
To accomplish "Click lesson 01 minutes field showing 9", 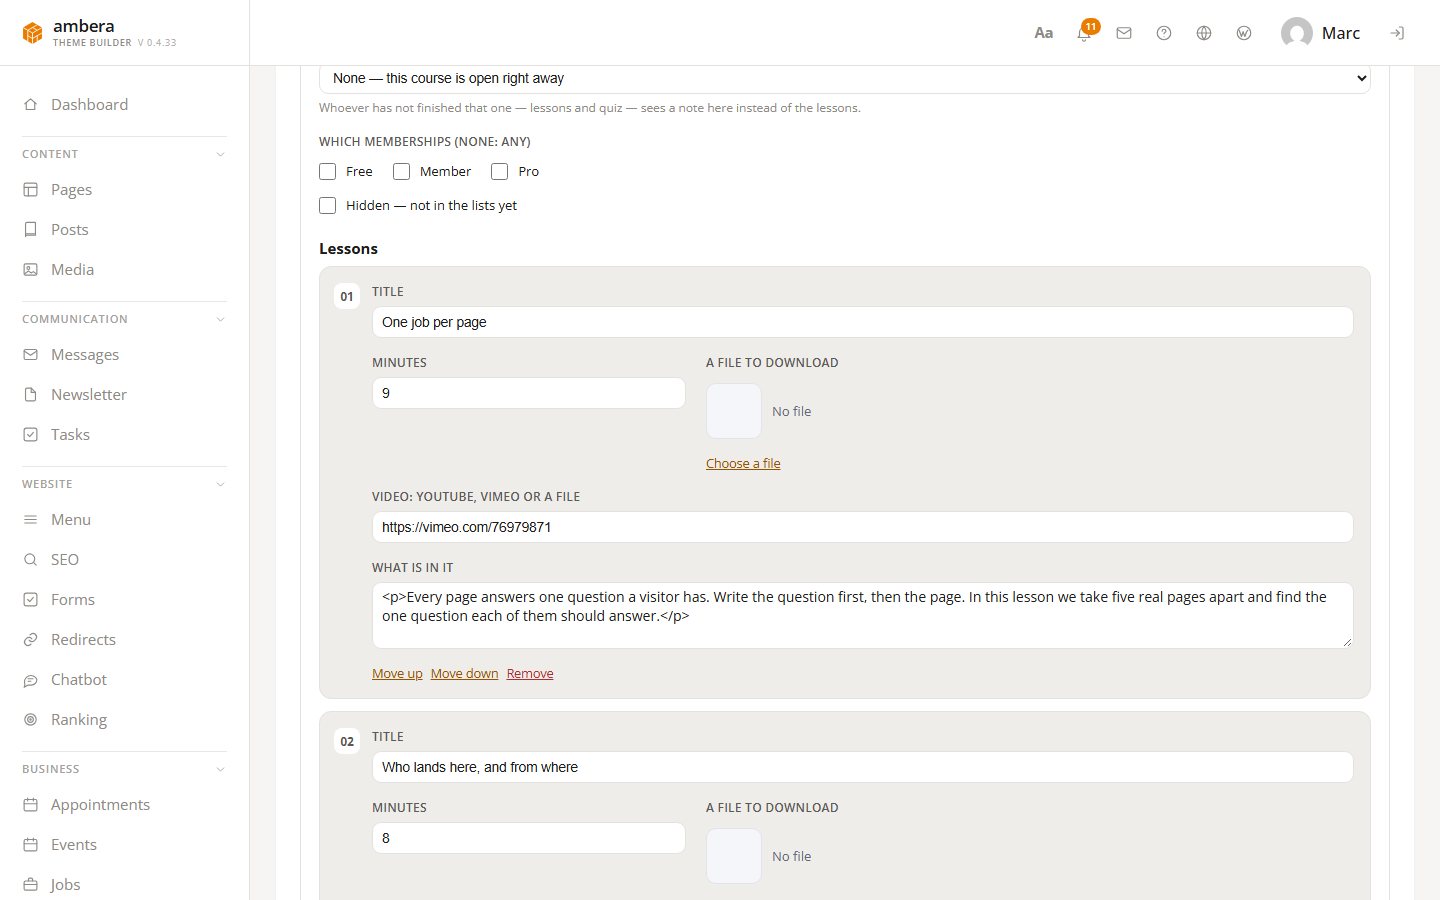I will click(x=529, y=393).
